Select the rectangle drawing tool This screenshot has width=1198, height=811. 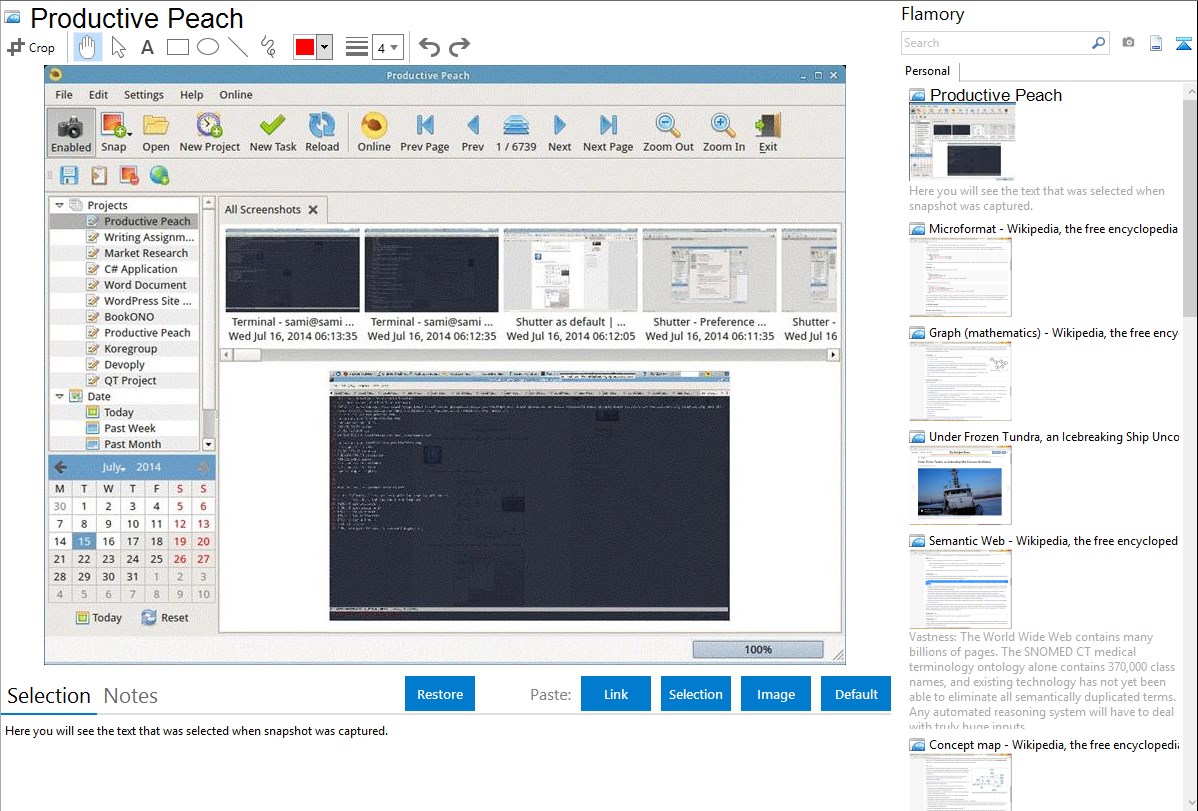(177, 47)
